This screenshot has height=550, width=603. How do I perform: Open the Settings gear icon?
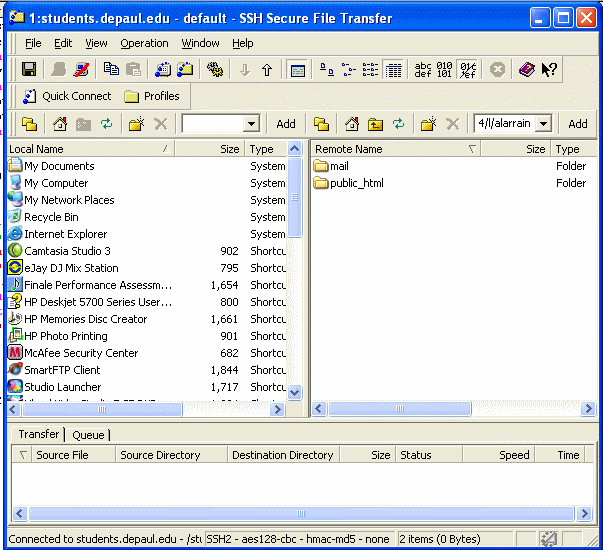pyautogui.click(x=215, y=69)
